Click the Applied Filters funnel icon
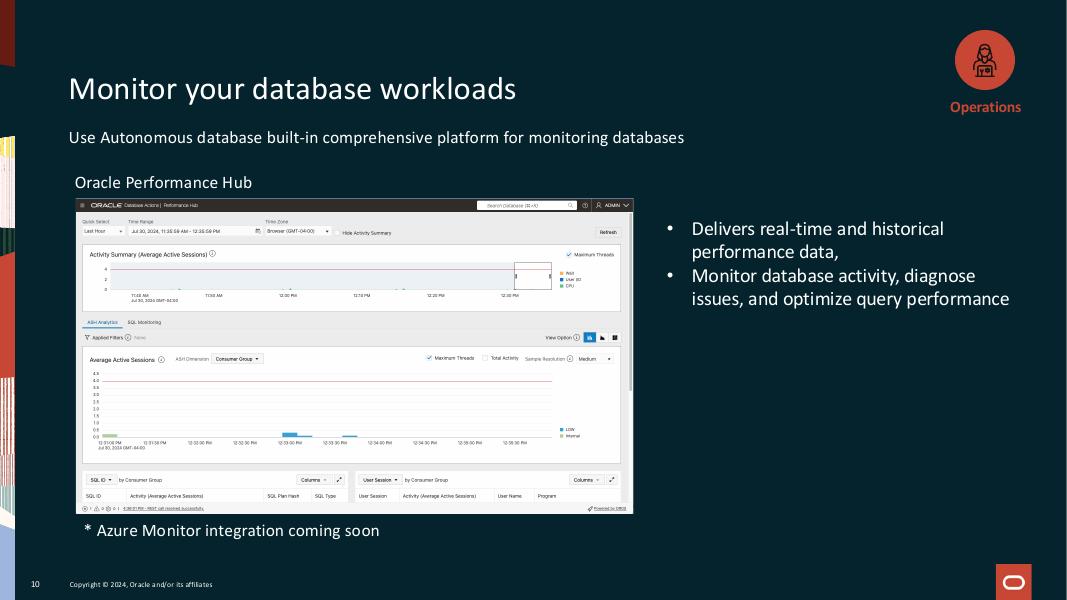This screenshot has height=600, width=1067. coord(87,337)
